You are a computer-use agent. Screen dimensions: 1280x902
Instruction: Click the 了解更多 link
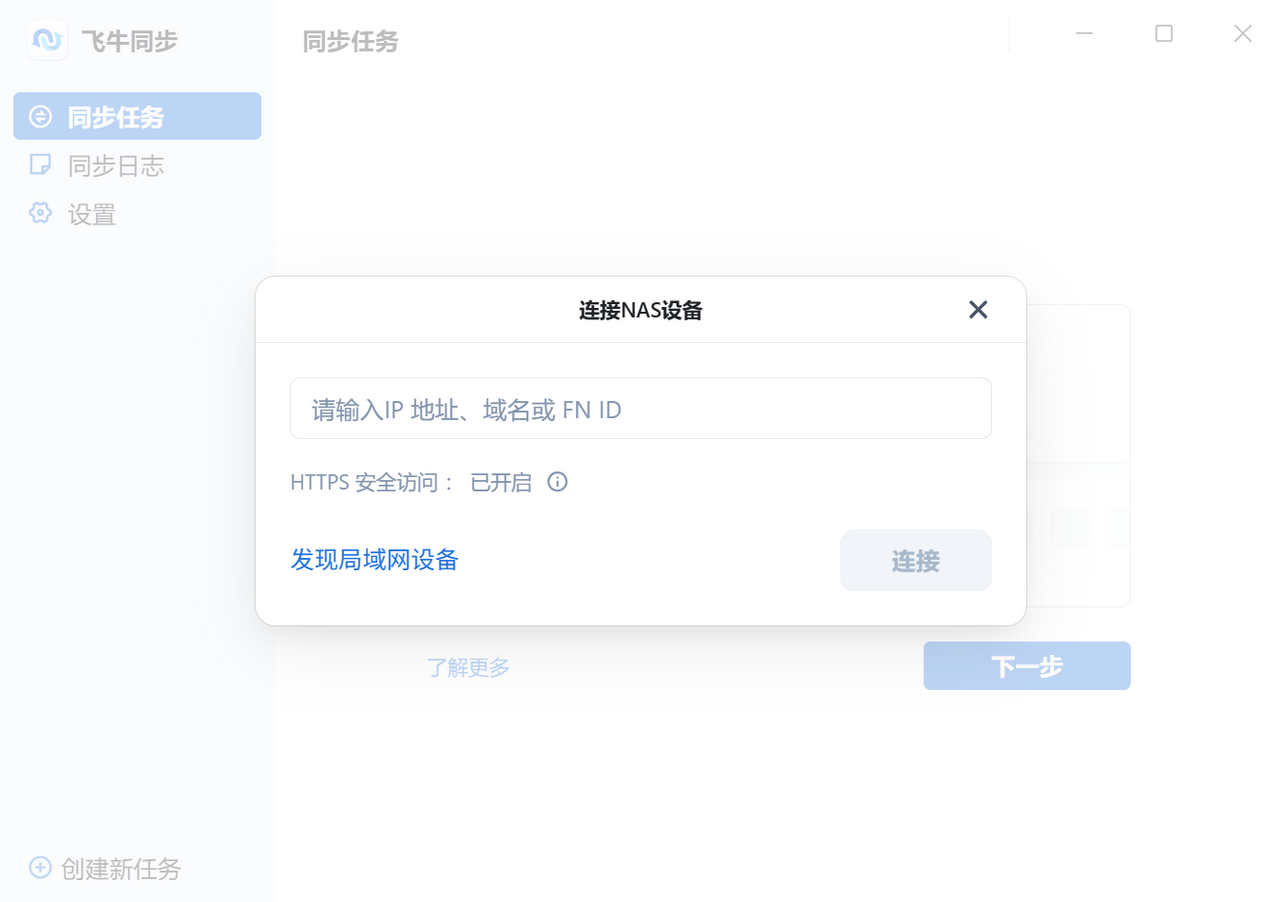click(x=468, y=667)
